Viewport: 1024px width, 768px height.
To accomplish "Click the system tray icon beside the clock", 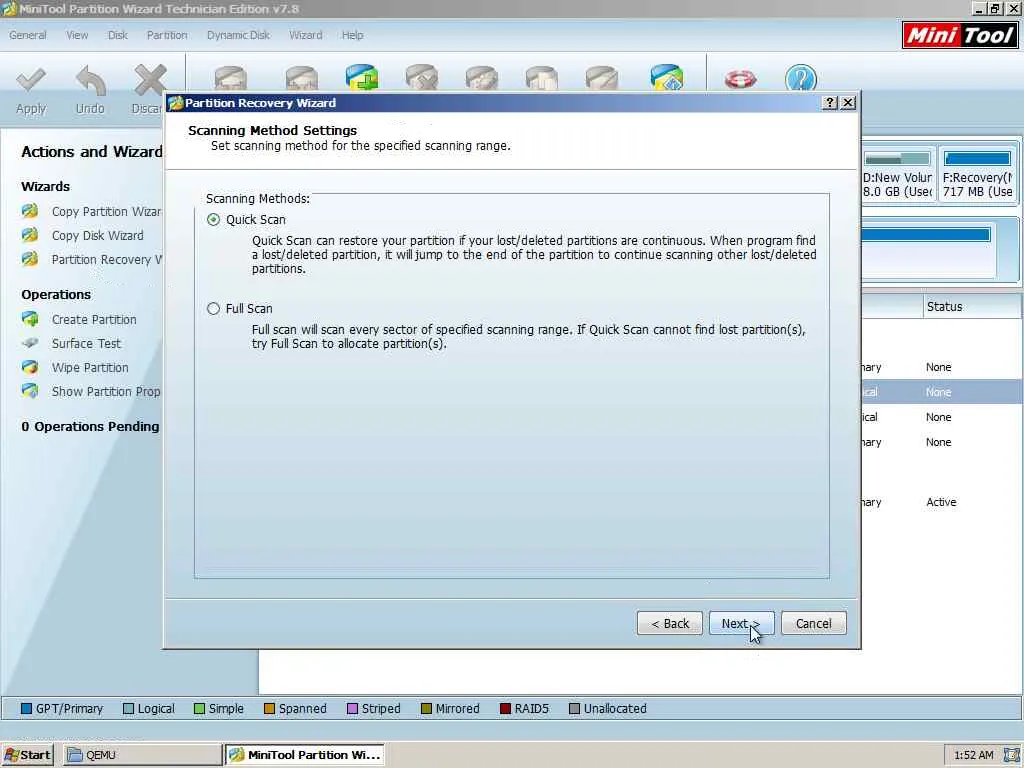I will pos(1012,755).
